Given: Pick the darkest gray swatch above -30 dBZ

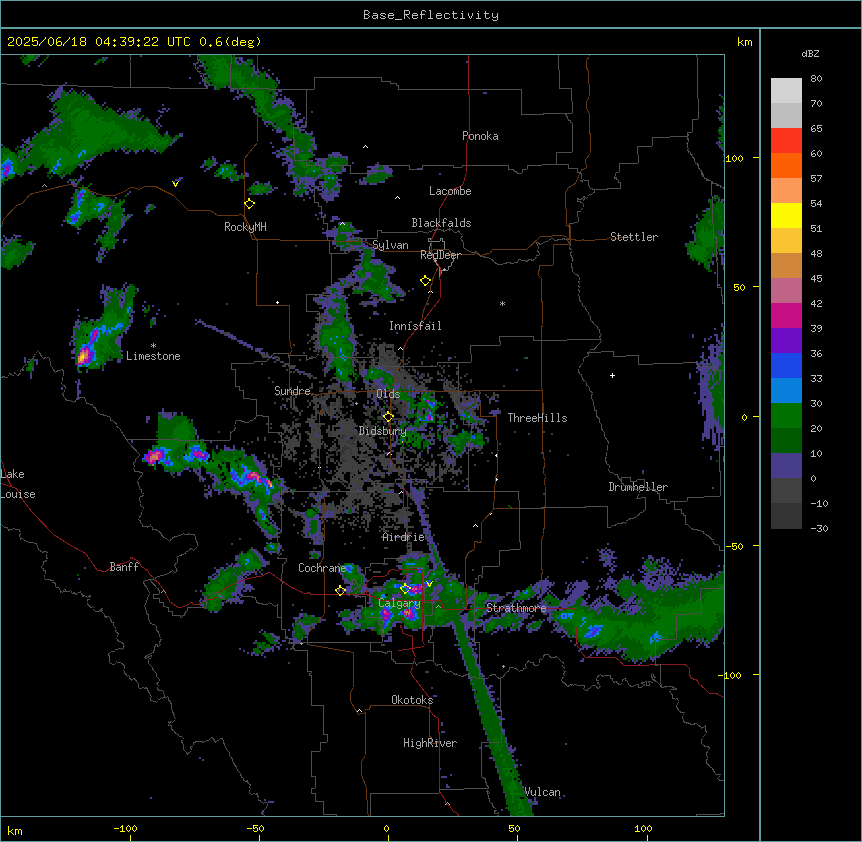Looking at the screenshot, I should pos(786,516).
